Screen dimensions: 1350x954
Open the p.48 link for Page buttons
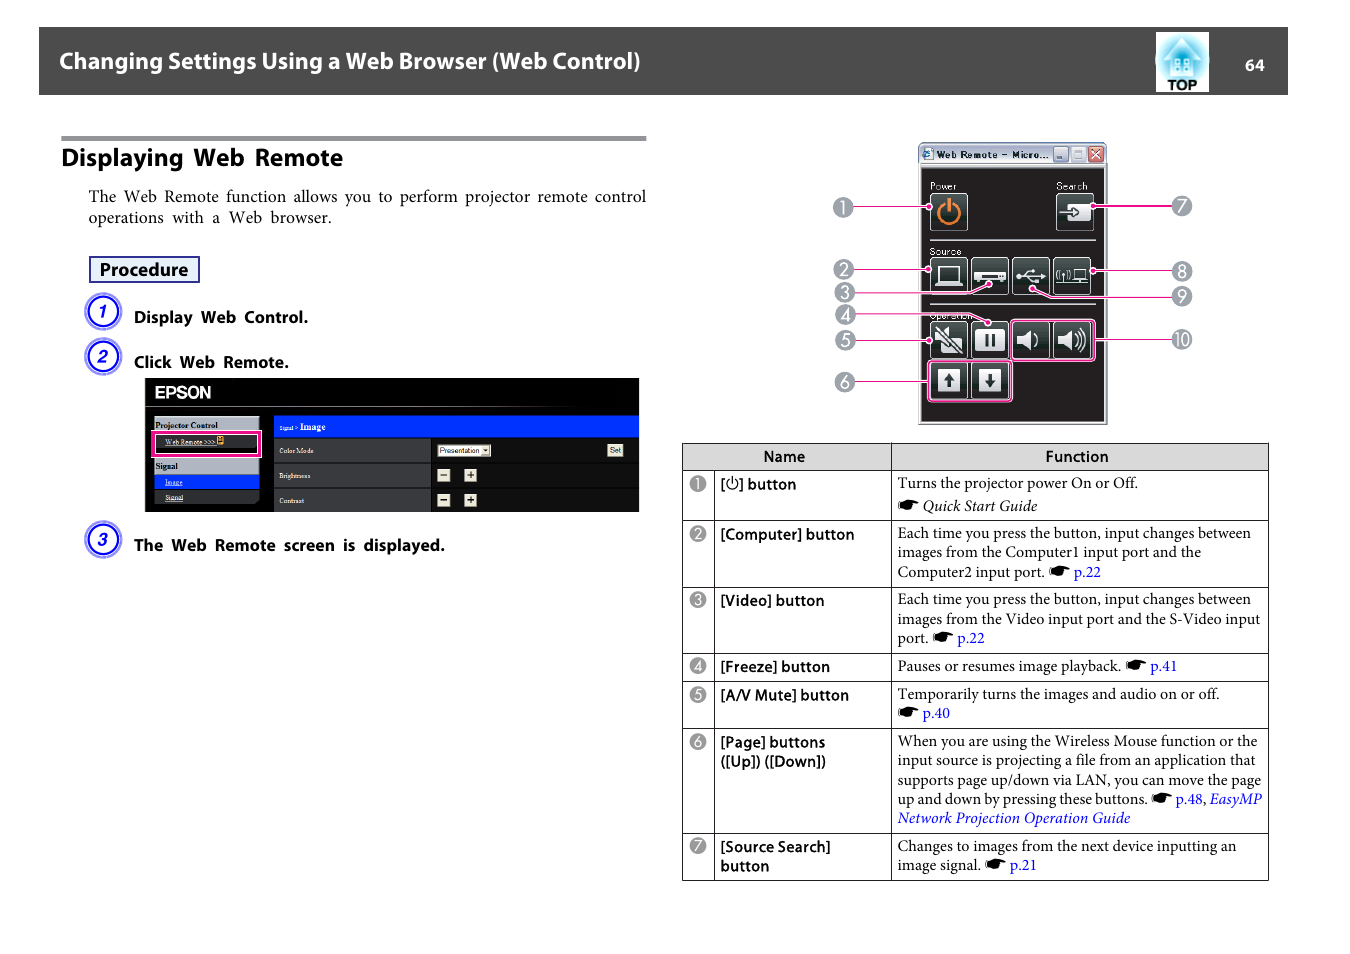pyautogui.click(x=1189, y=799)
